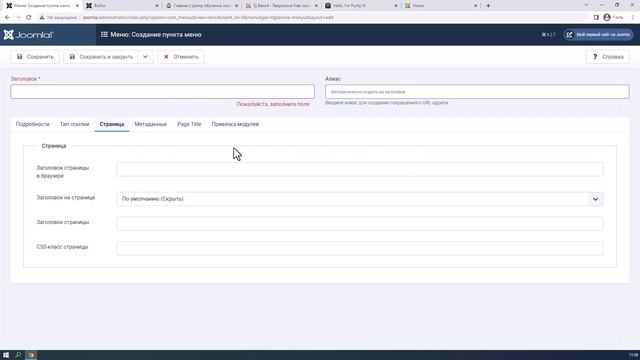Image resolution: width=640 pixels, height=360 pixels.
Task: Click the taskbar clock
Action: [633, 355]
